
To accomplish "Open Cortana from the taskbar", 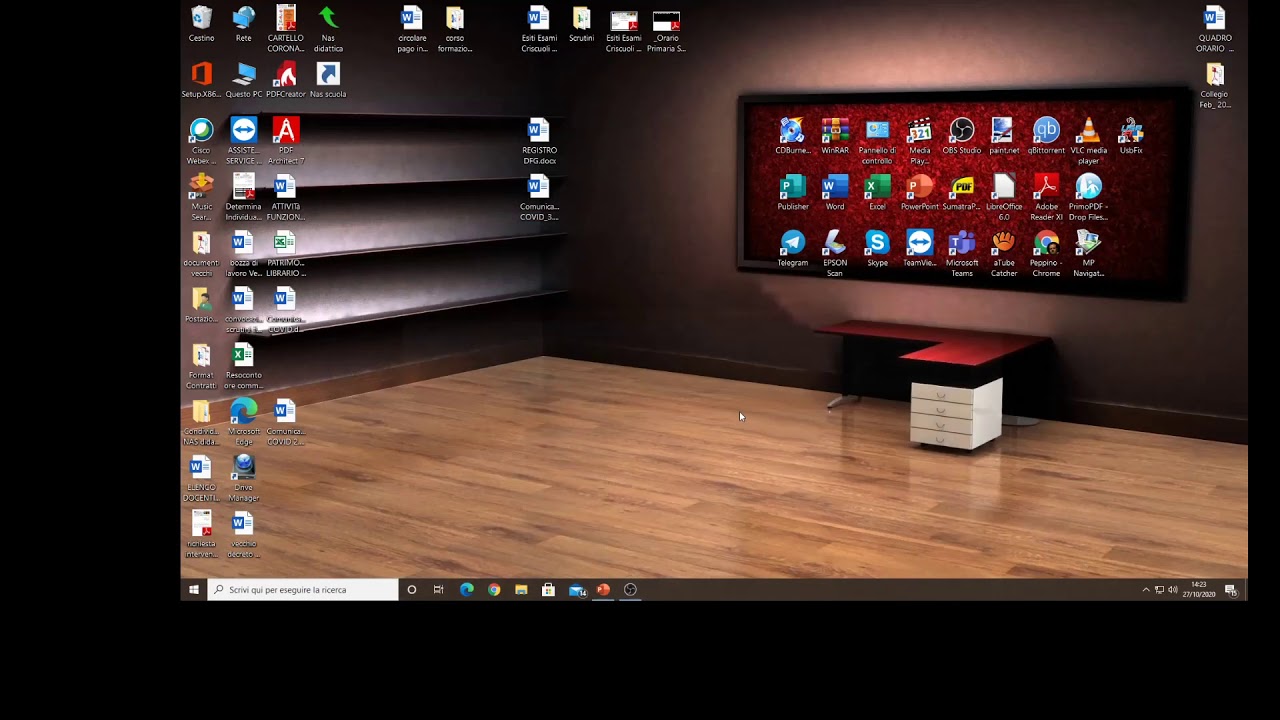I will click(411, 590).
